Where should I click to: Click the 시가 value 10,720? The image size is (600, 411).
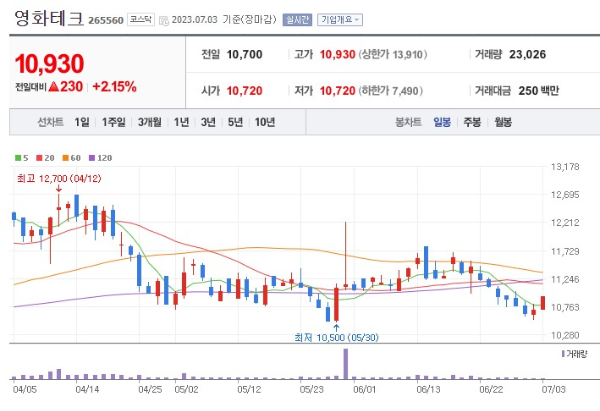pos(245,91)
